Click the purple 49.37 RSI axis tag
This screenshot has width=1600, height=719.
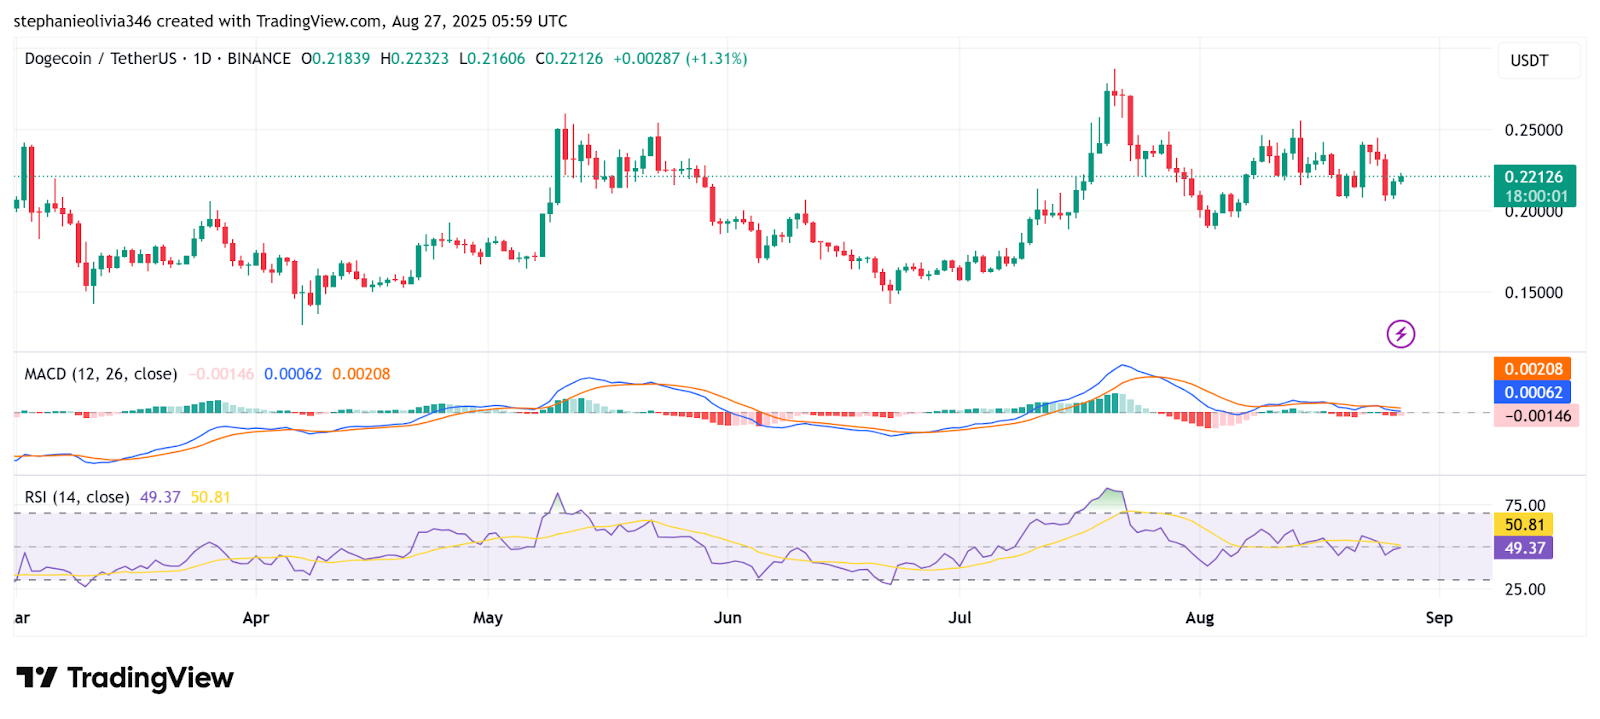click(1524, 548)
